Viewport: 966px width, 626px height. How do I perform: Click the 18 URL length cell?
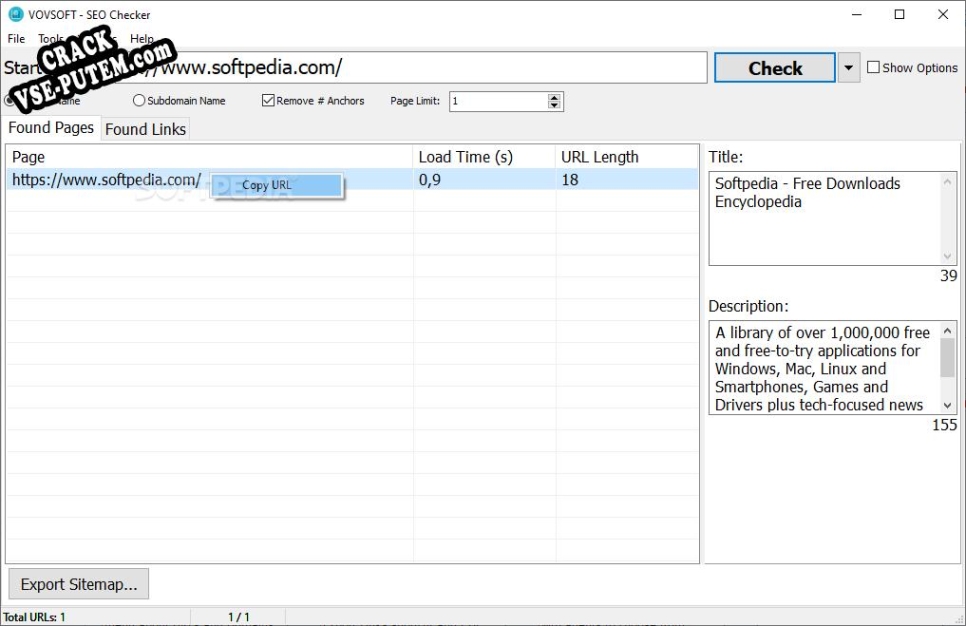point(627,179)
